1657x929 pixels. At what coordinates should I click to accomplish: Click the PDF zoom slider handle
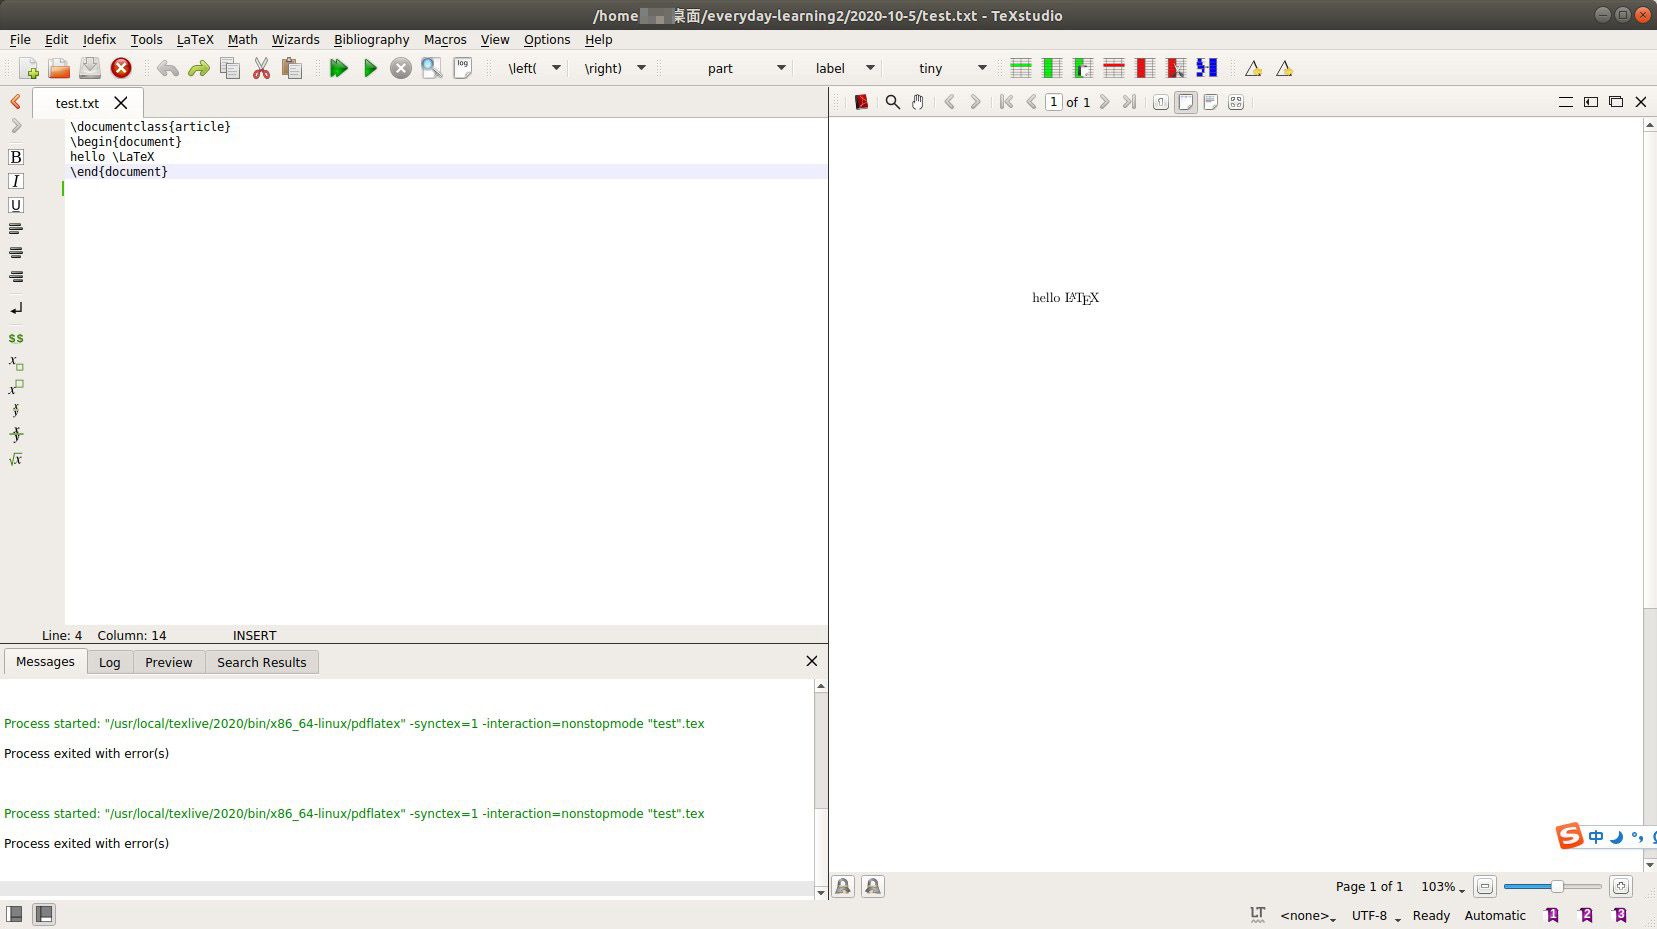pos(1557,886)
